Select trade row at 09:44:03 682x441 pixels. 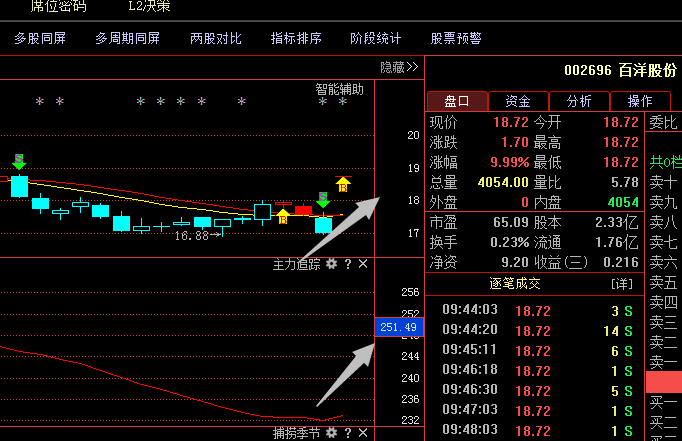pyautogui.click(x=537, y=311)
